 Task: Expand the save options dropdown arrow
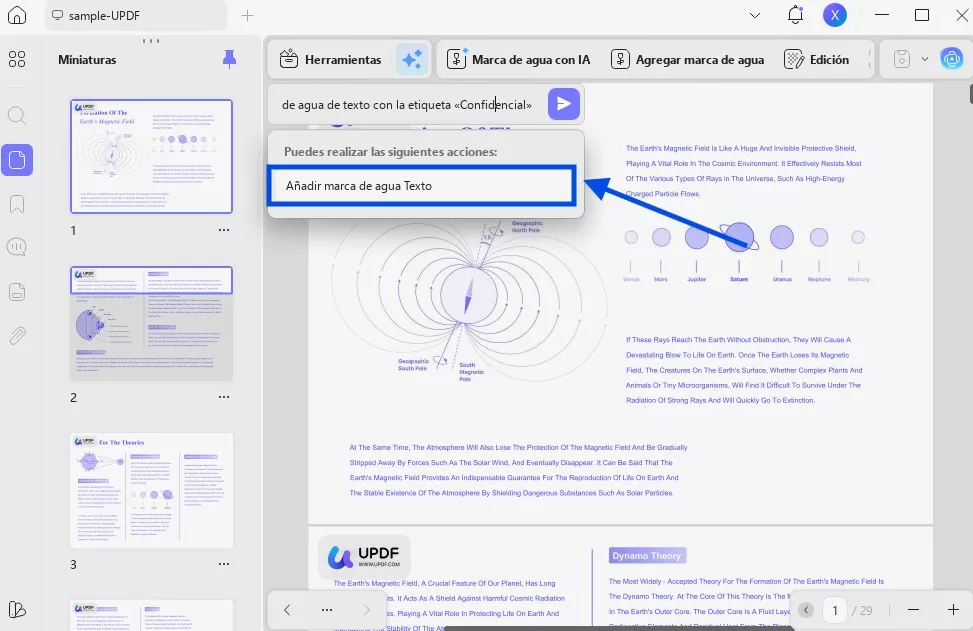pos(925,60)
